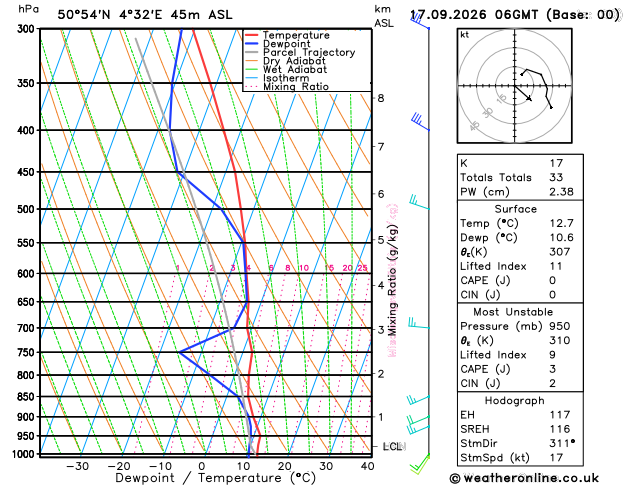Click the PW (cm) value 2.38
Image resolution: width=629 pixels, height=486 pixels.
click(x=561, y=192)
